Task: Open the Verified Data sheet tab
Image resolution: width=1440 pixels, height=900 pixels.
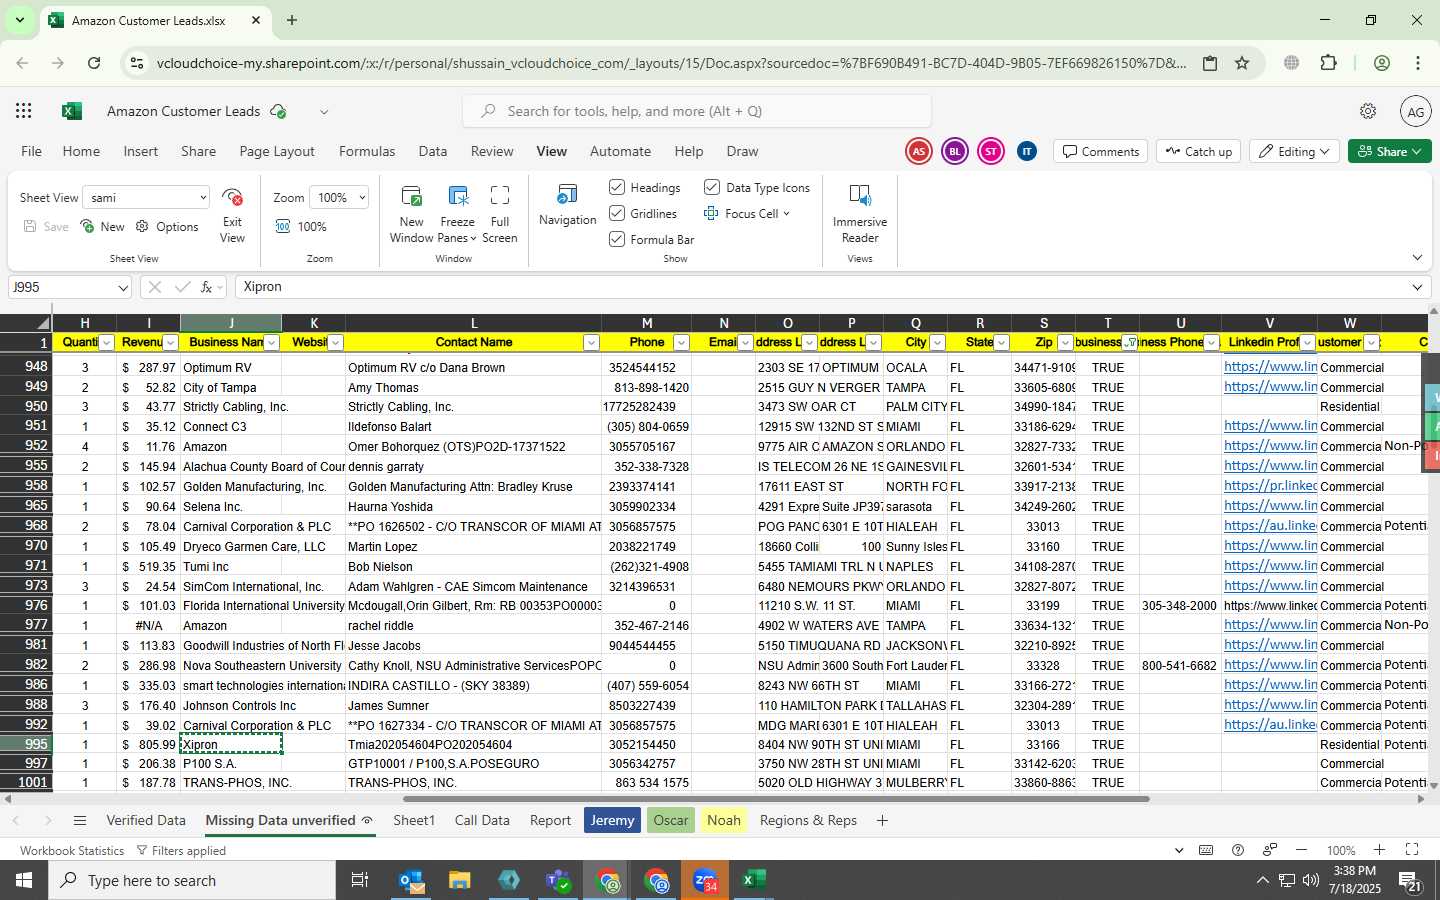Action: [146, 821]
